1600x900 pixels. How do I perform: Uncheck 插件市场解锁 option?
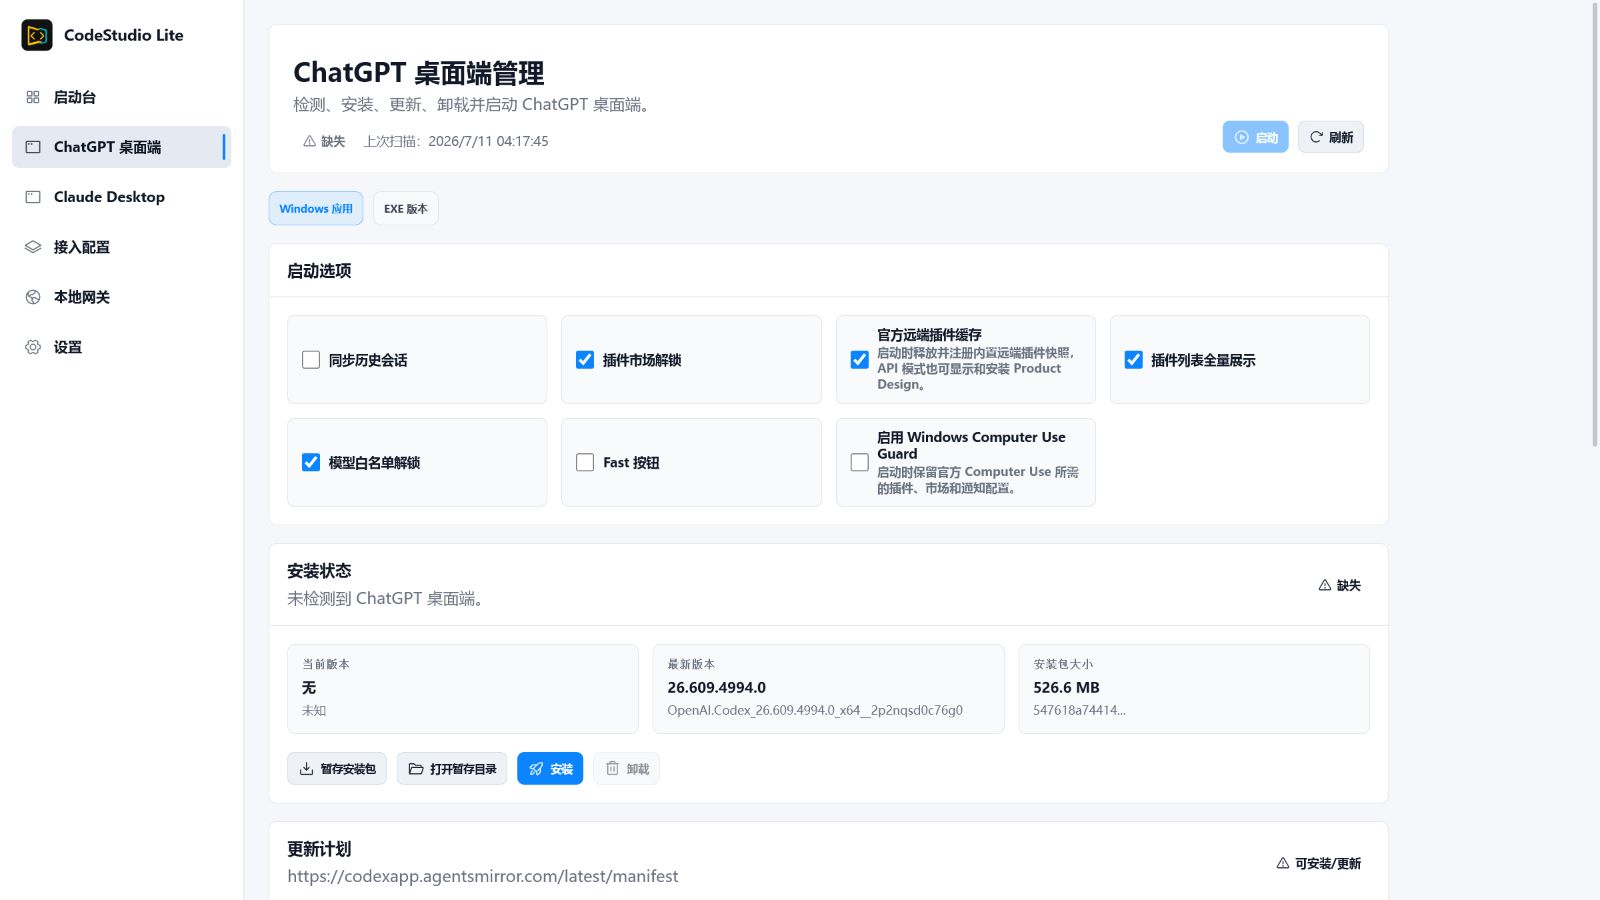click(x=585, y=360)
